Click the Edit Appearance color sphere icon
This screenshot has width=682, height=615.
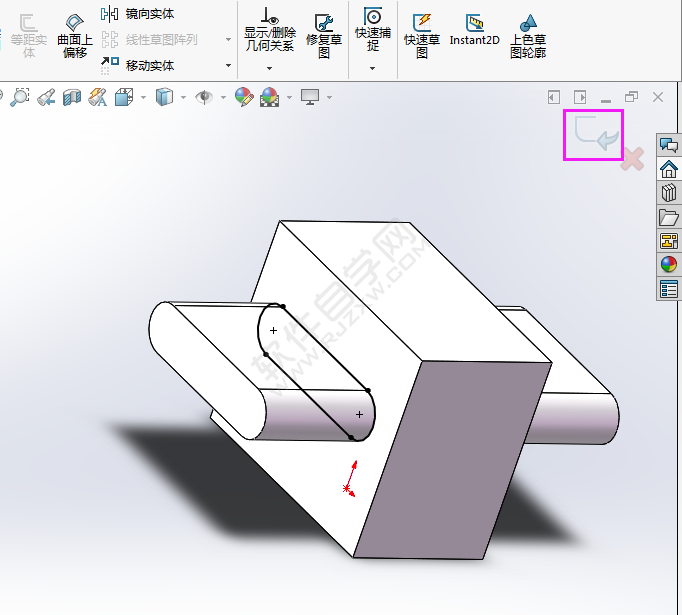244,97
